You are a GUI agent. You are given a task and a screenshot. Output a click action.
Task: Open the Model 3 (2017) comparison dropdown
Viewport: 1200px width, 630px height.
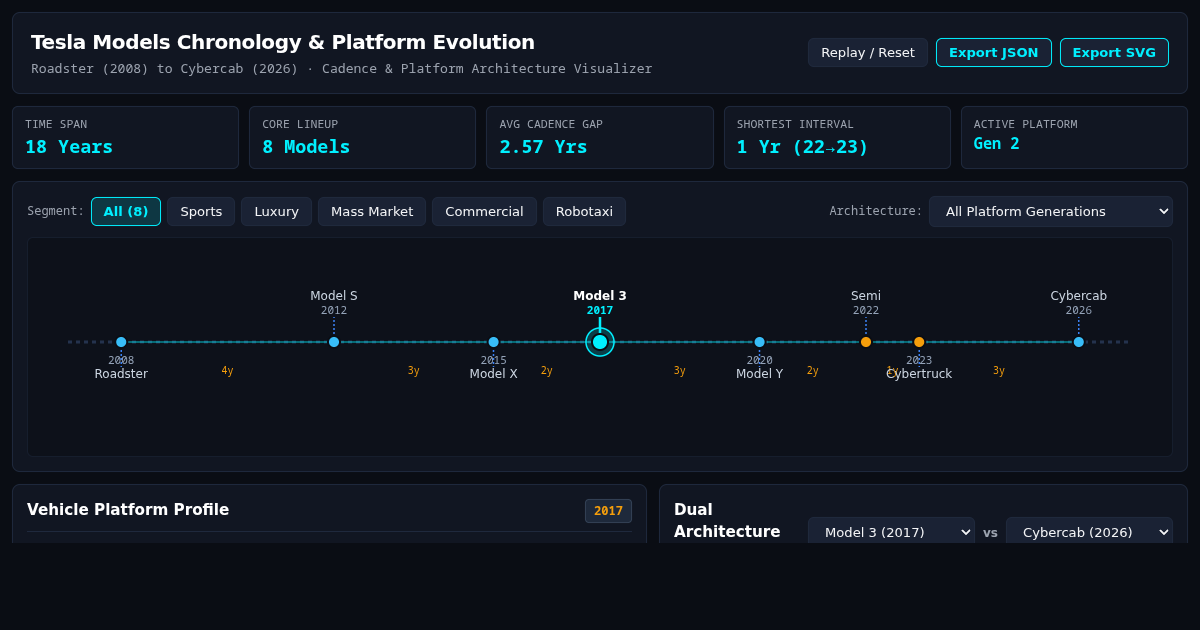(x=891, y=532)
